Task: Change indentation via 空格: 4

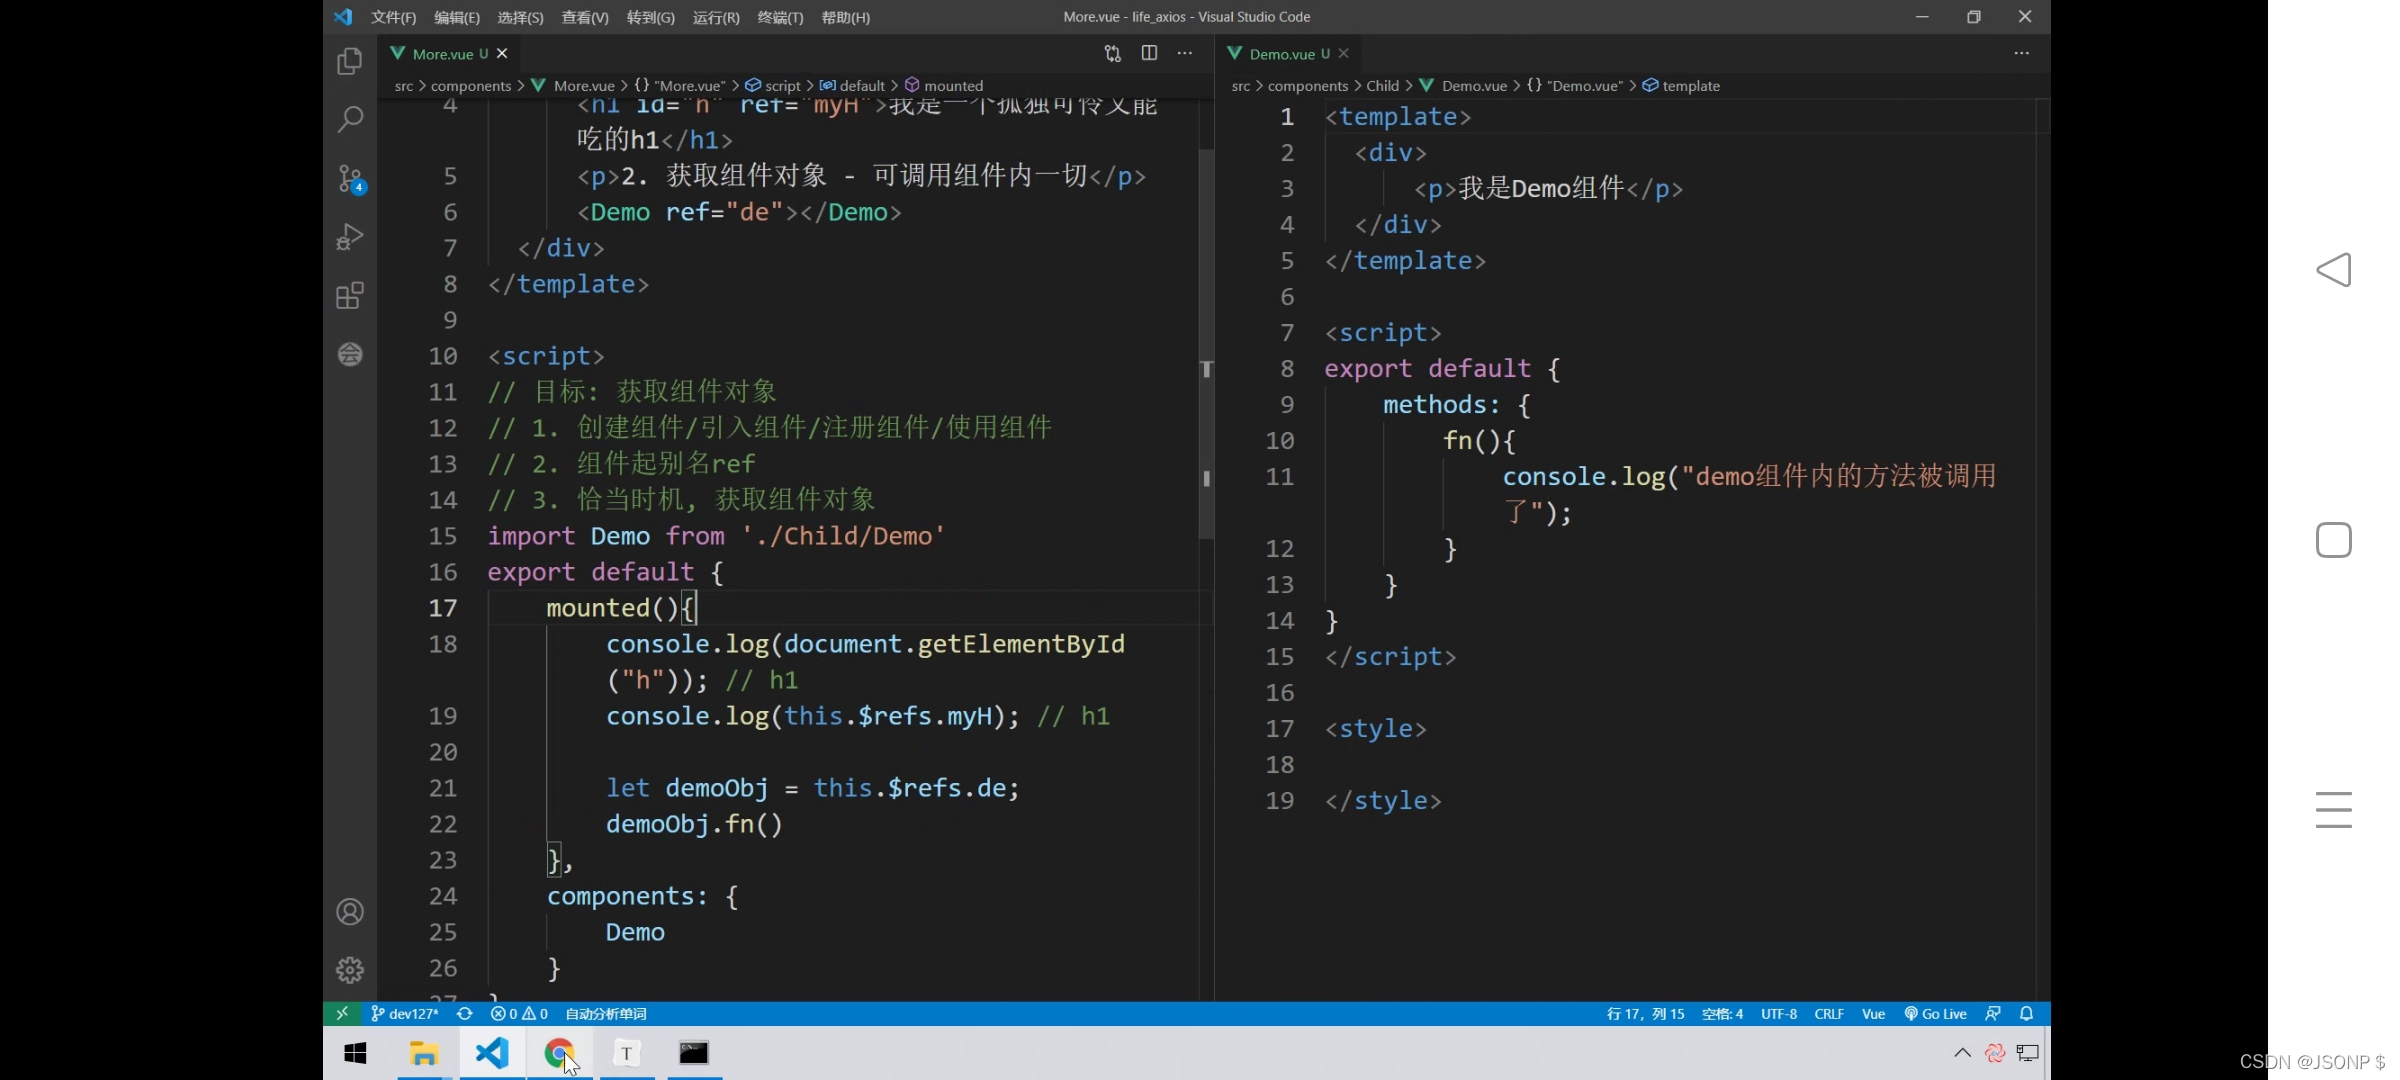Action: tap(1722, 1013)
